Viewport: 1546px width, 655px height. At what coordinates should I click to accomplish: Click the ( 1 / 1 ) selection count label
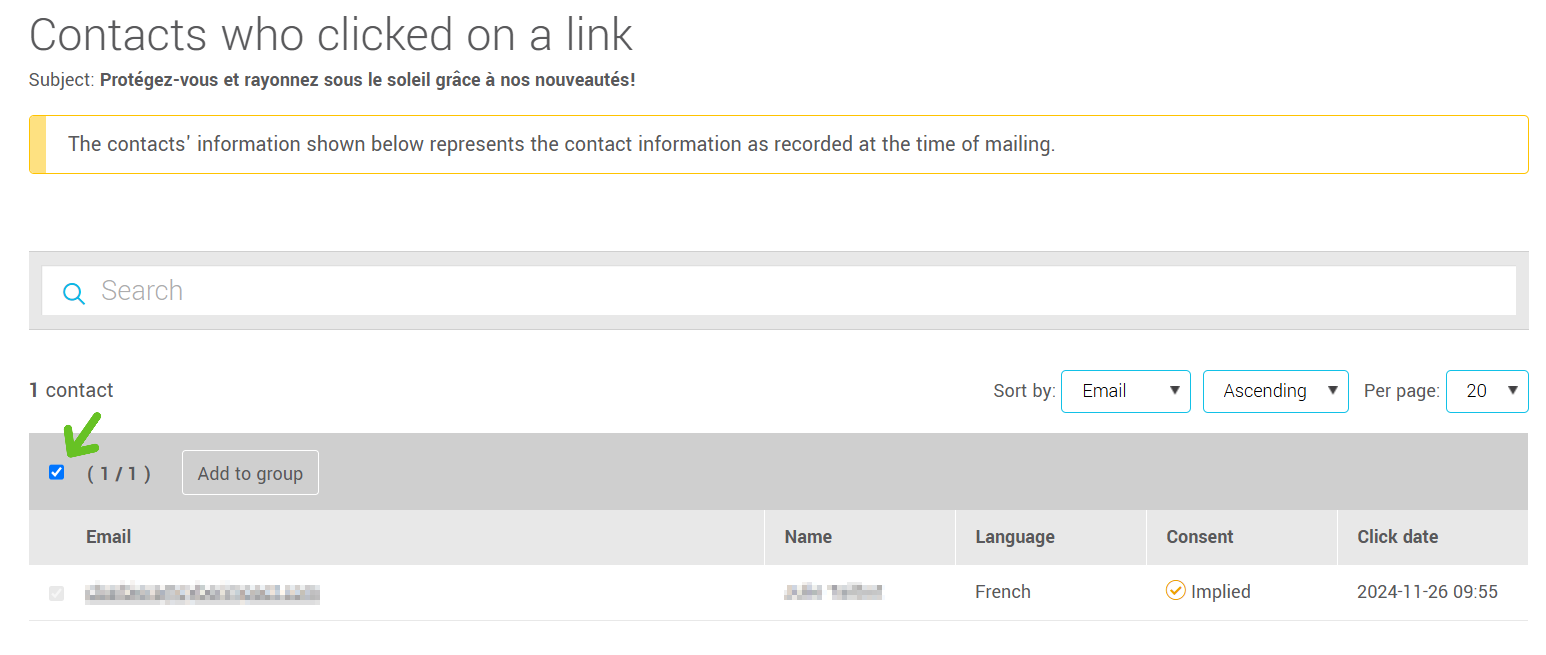(119, 472)
